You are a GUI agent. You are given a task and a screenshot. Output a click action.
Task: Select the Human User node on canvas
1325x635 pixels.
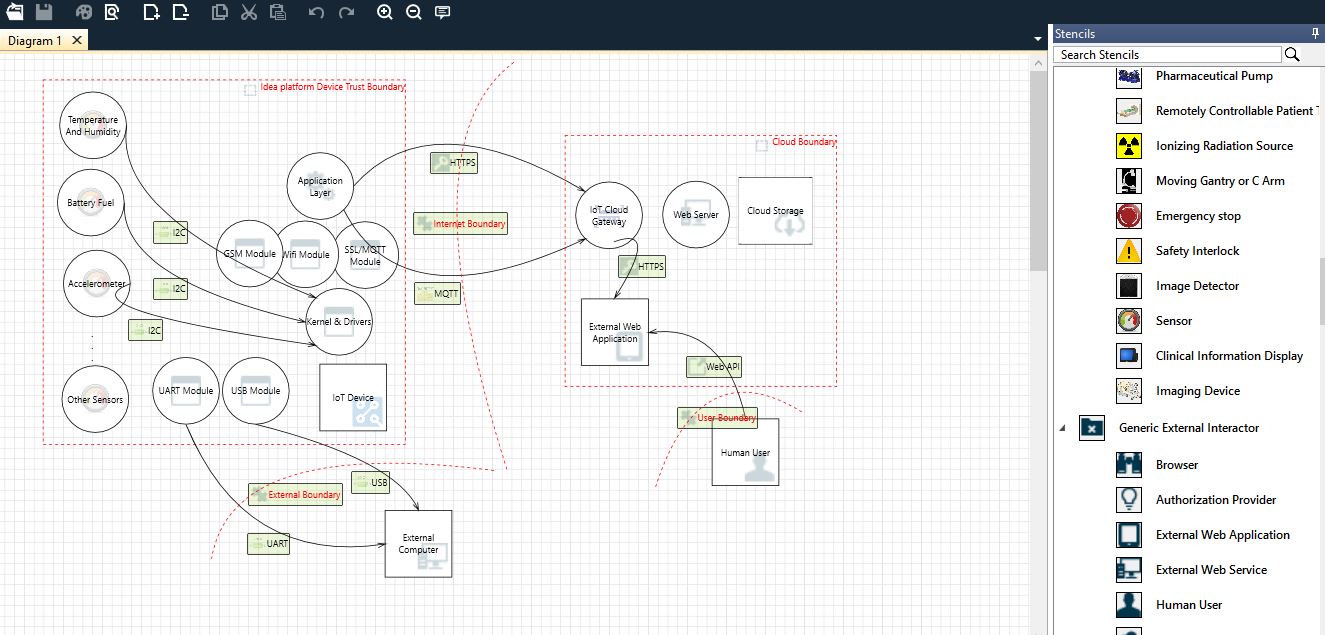(x=745, y=452)
